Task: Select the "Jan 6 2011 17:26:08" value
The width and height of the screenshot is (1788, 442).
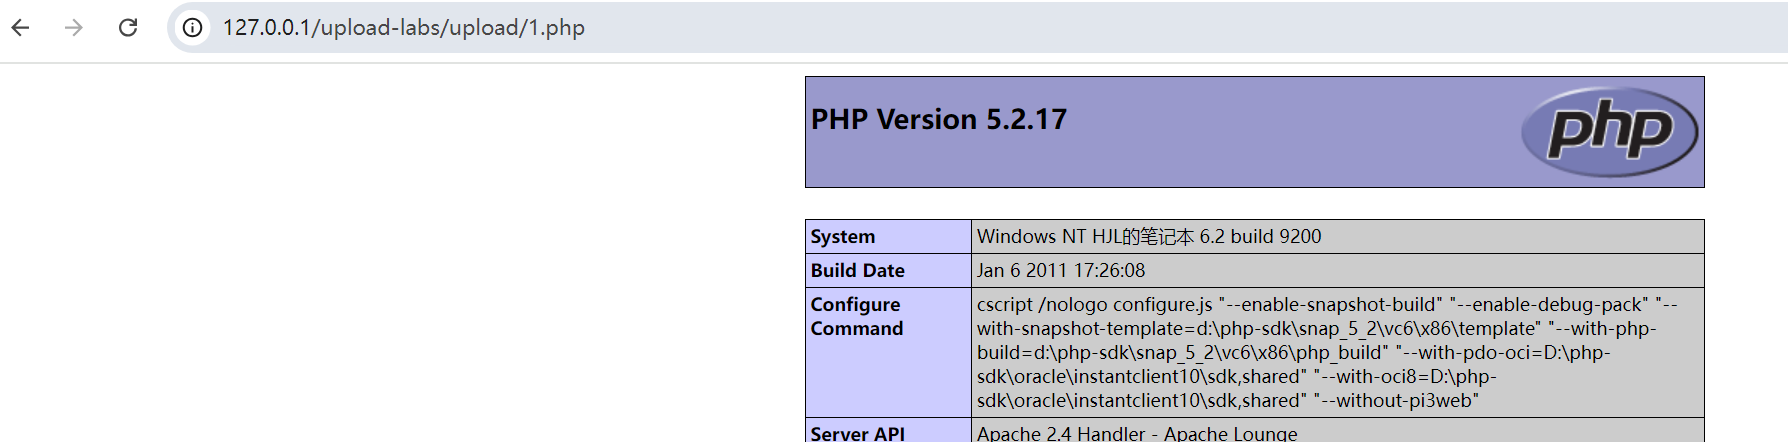Action: tap(1061, 271)
